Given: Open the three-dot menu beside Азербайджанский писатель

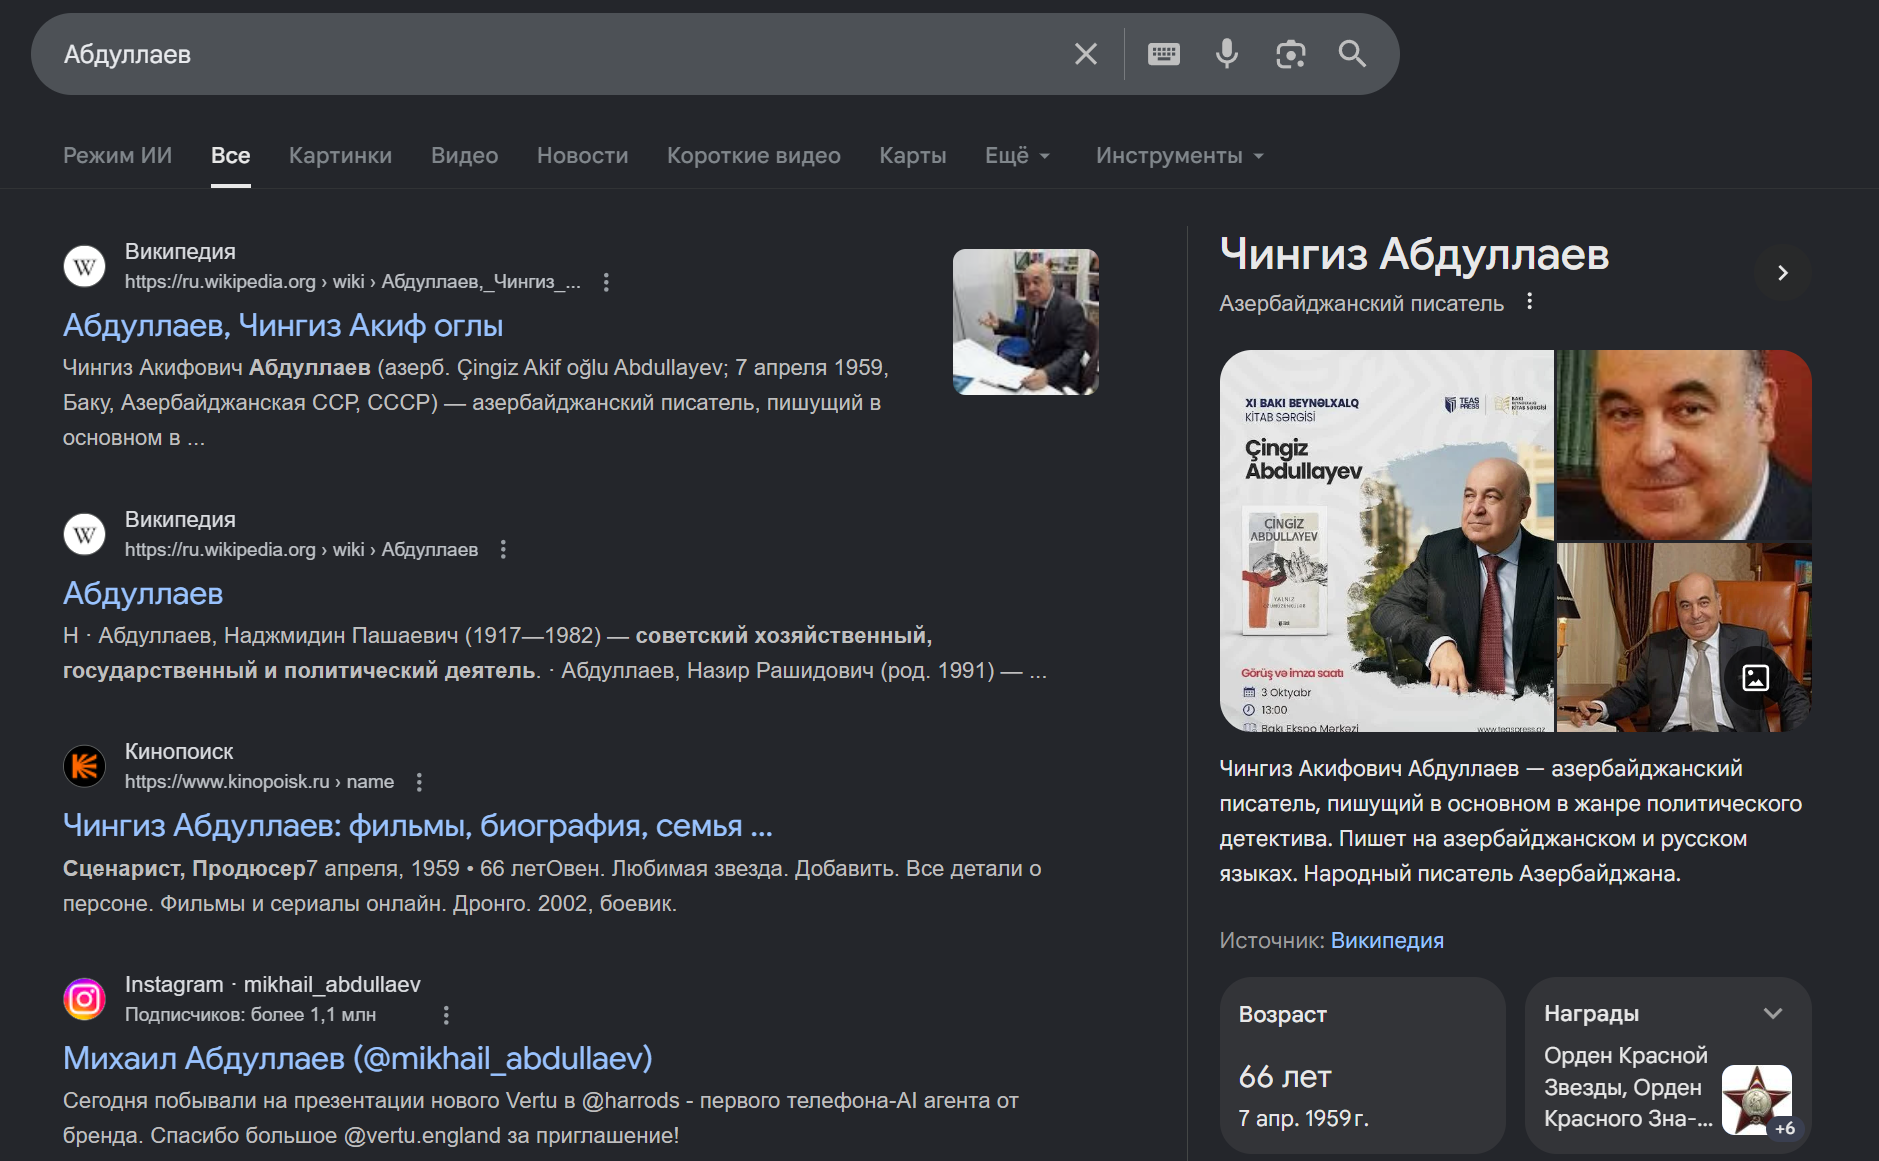Looking at the screenshot, I should [1529, 302].
